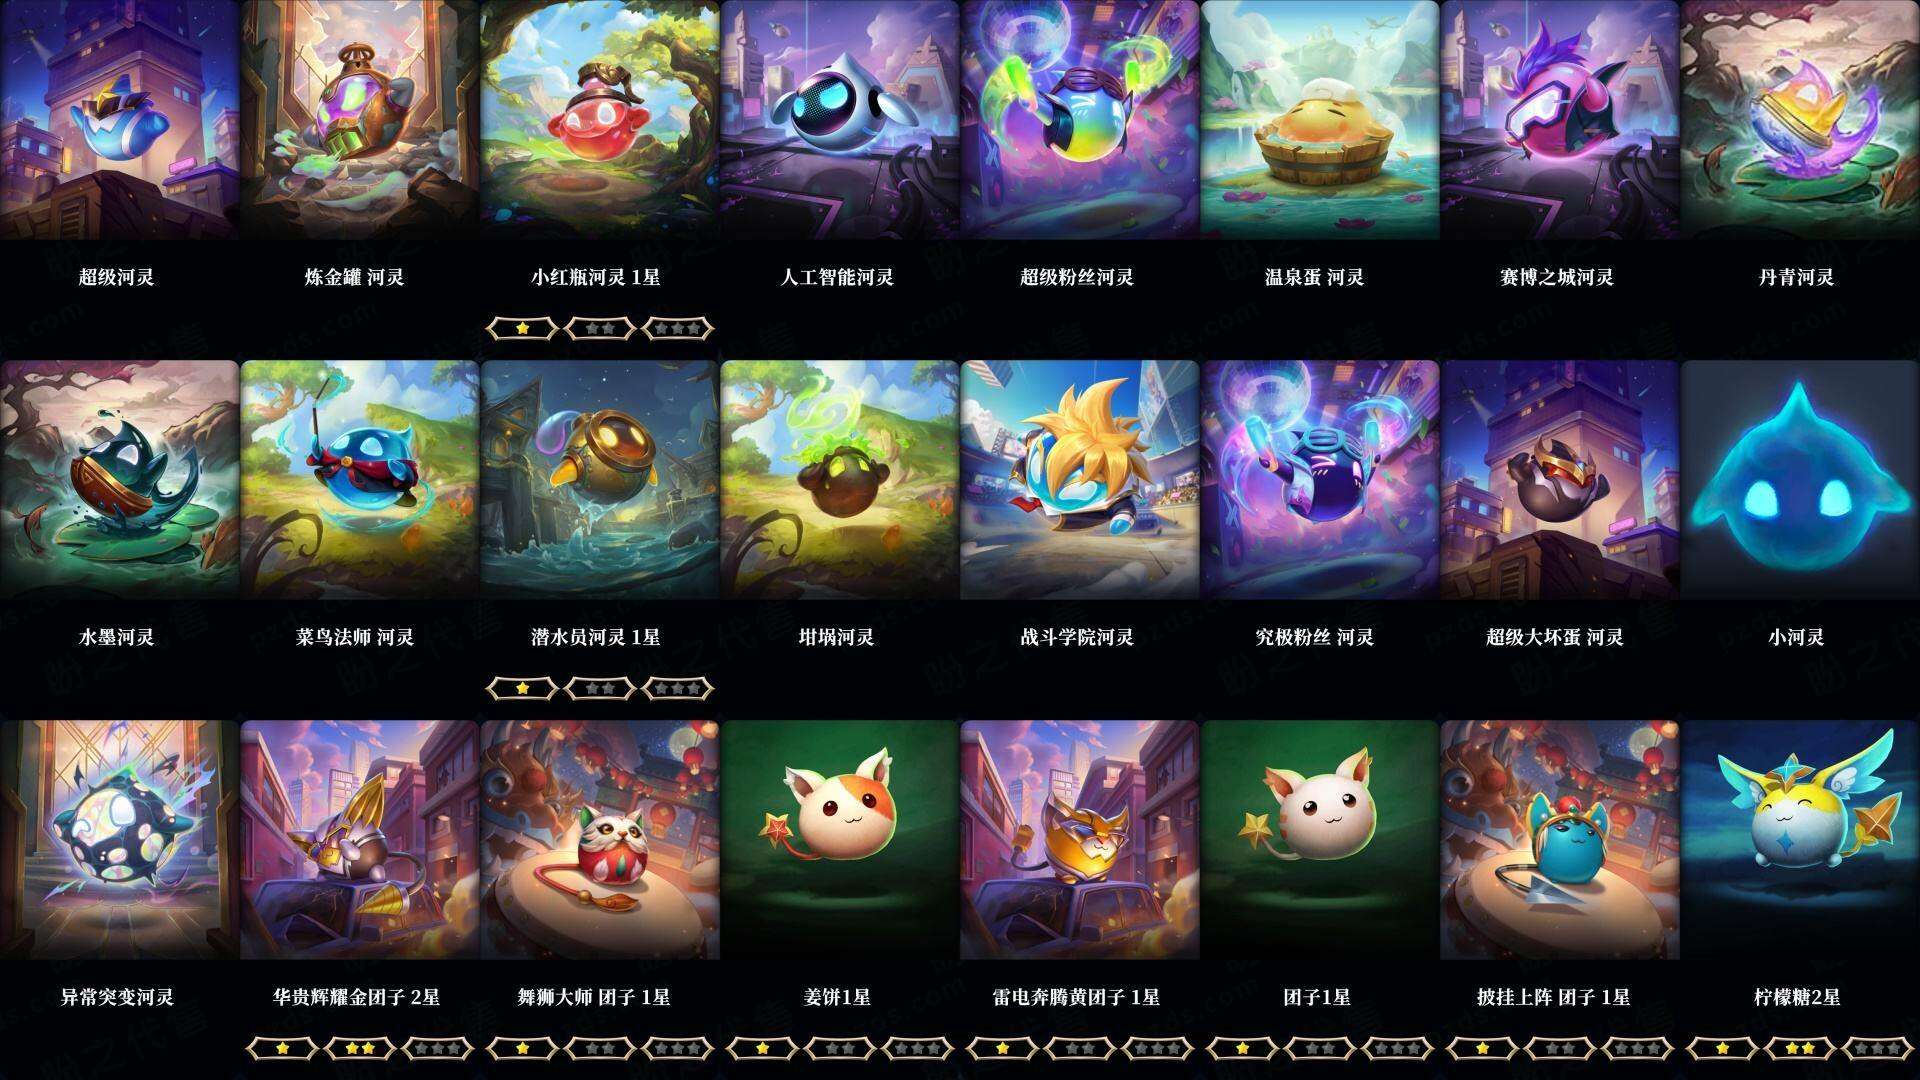This screenshot has width=1920, height=1080.
Task: Pick the 丹青河灵 portrait
Action: 1799,120
